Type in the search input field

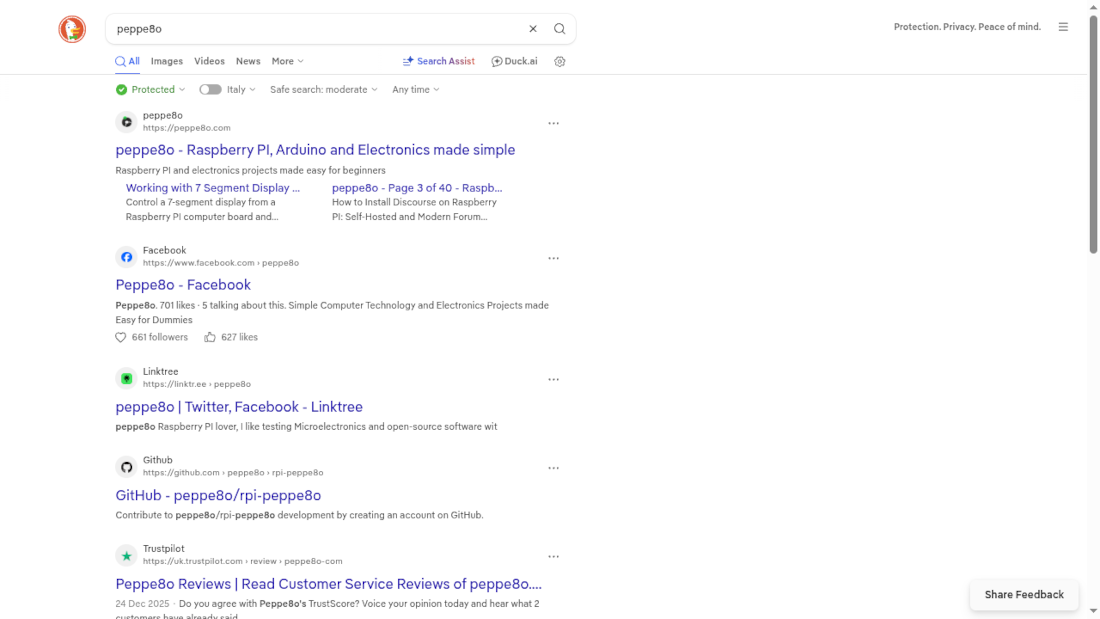[300, 28]
